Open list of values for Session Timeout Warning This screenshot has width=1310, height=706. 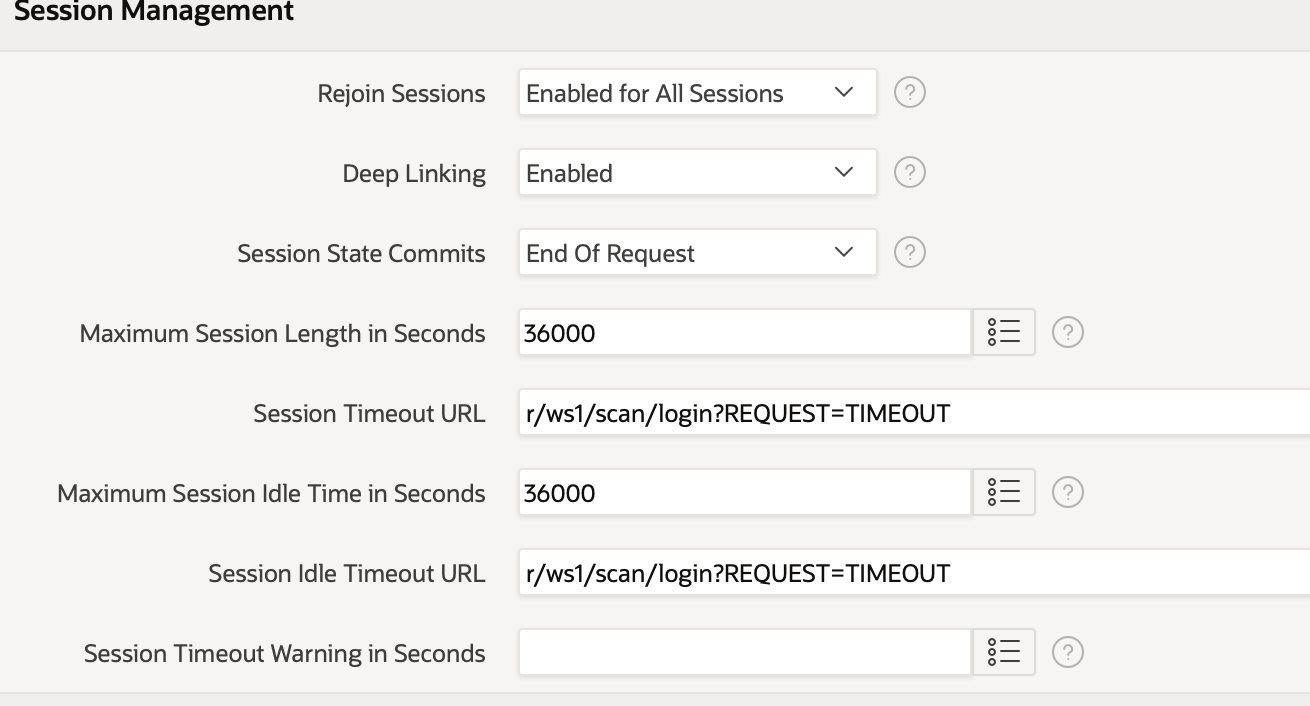(1004, 653)
